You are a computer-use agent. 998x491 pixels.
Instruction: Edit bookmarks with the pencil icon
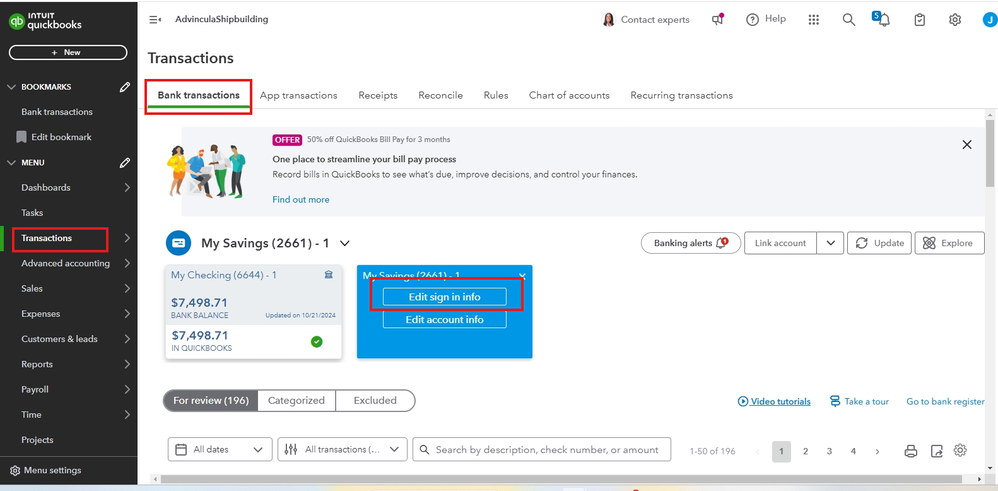pyautogui.click(x=125, y=87)
